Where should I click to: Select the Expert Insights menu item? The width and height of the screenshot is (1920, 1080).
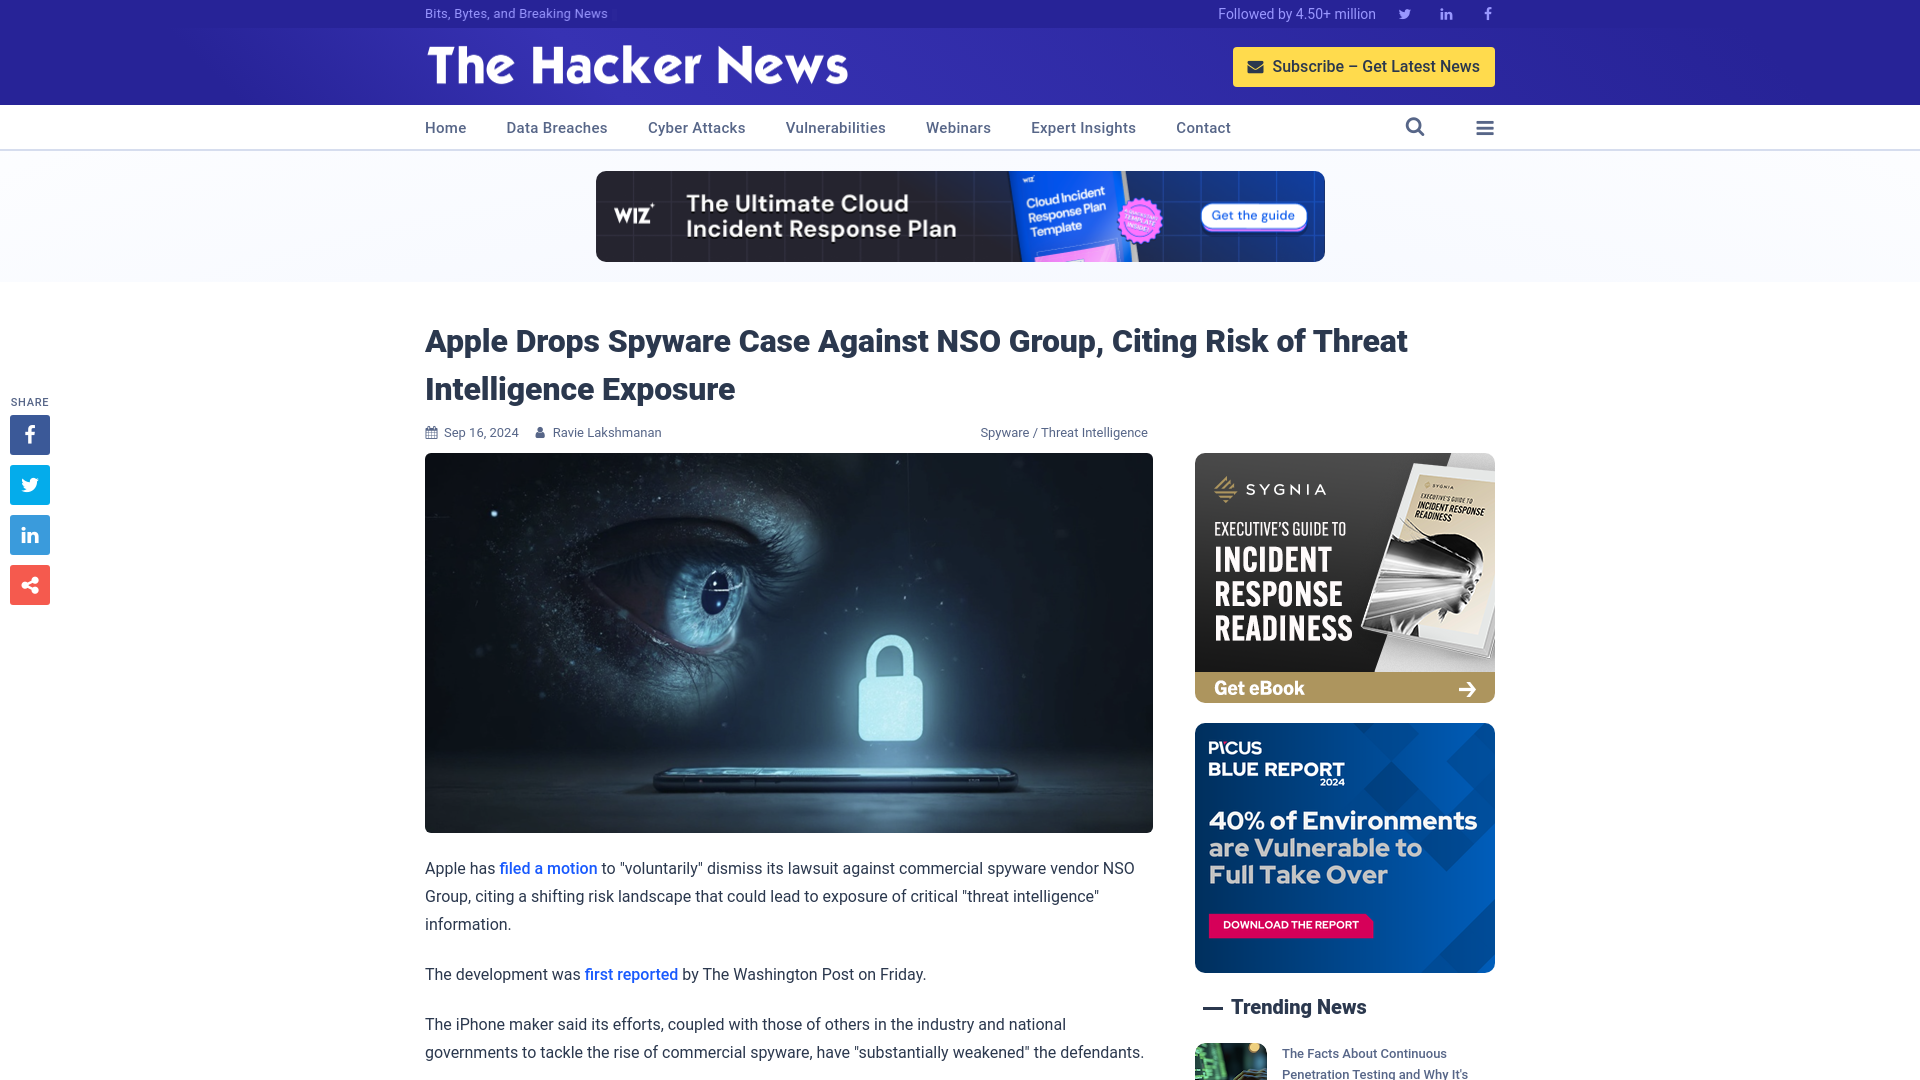coord(1083,127)
